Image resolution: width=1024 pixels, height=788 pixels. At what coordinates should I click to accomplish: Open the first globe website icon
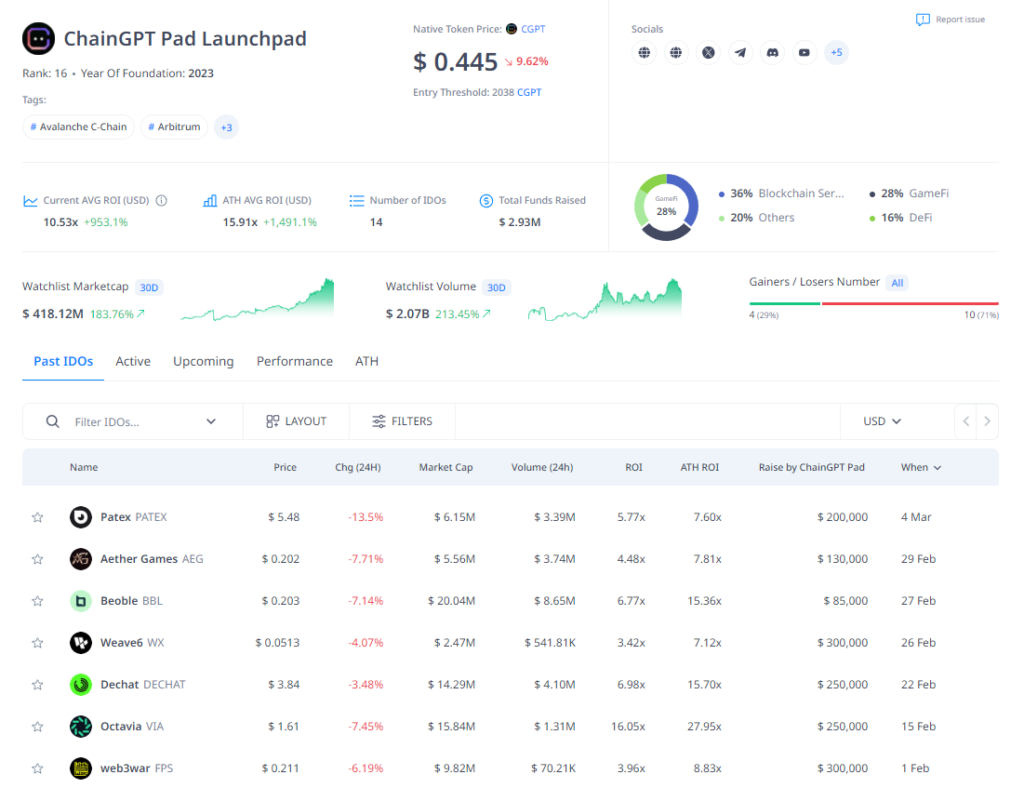coord(644,52)
